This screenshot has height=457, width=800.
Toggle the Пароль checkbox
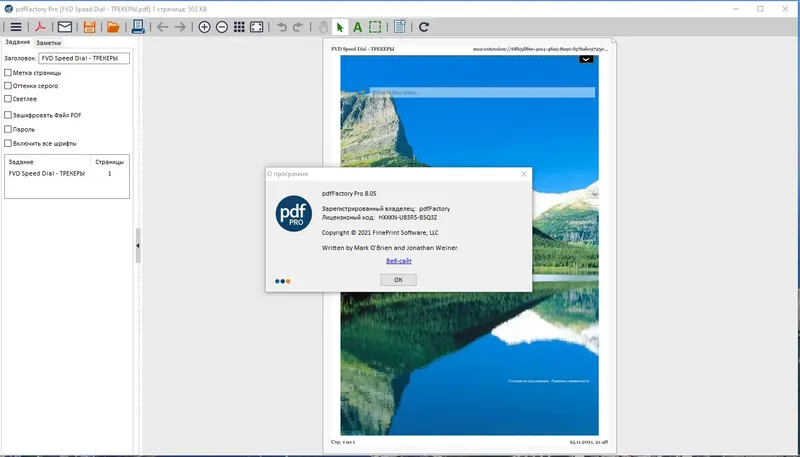(8, 130)
